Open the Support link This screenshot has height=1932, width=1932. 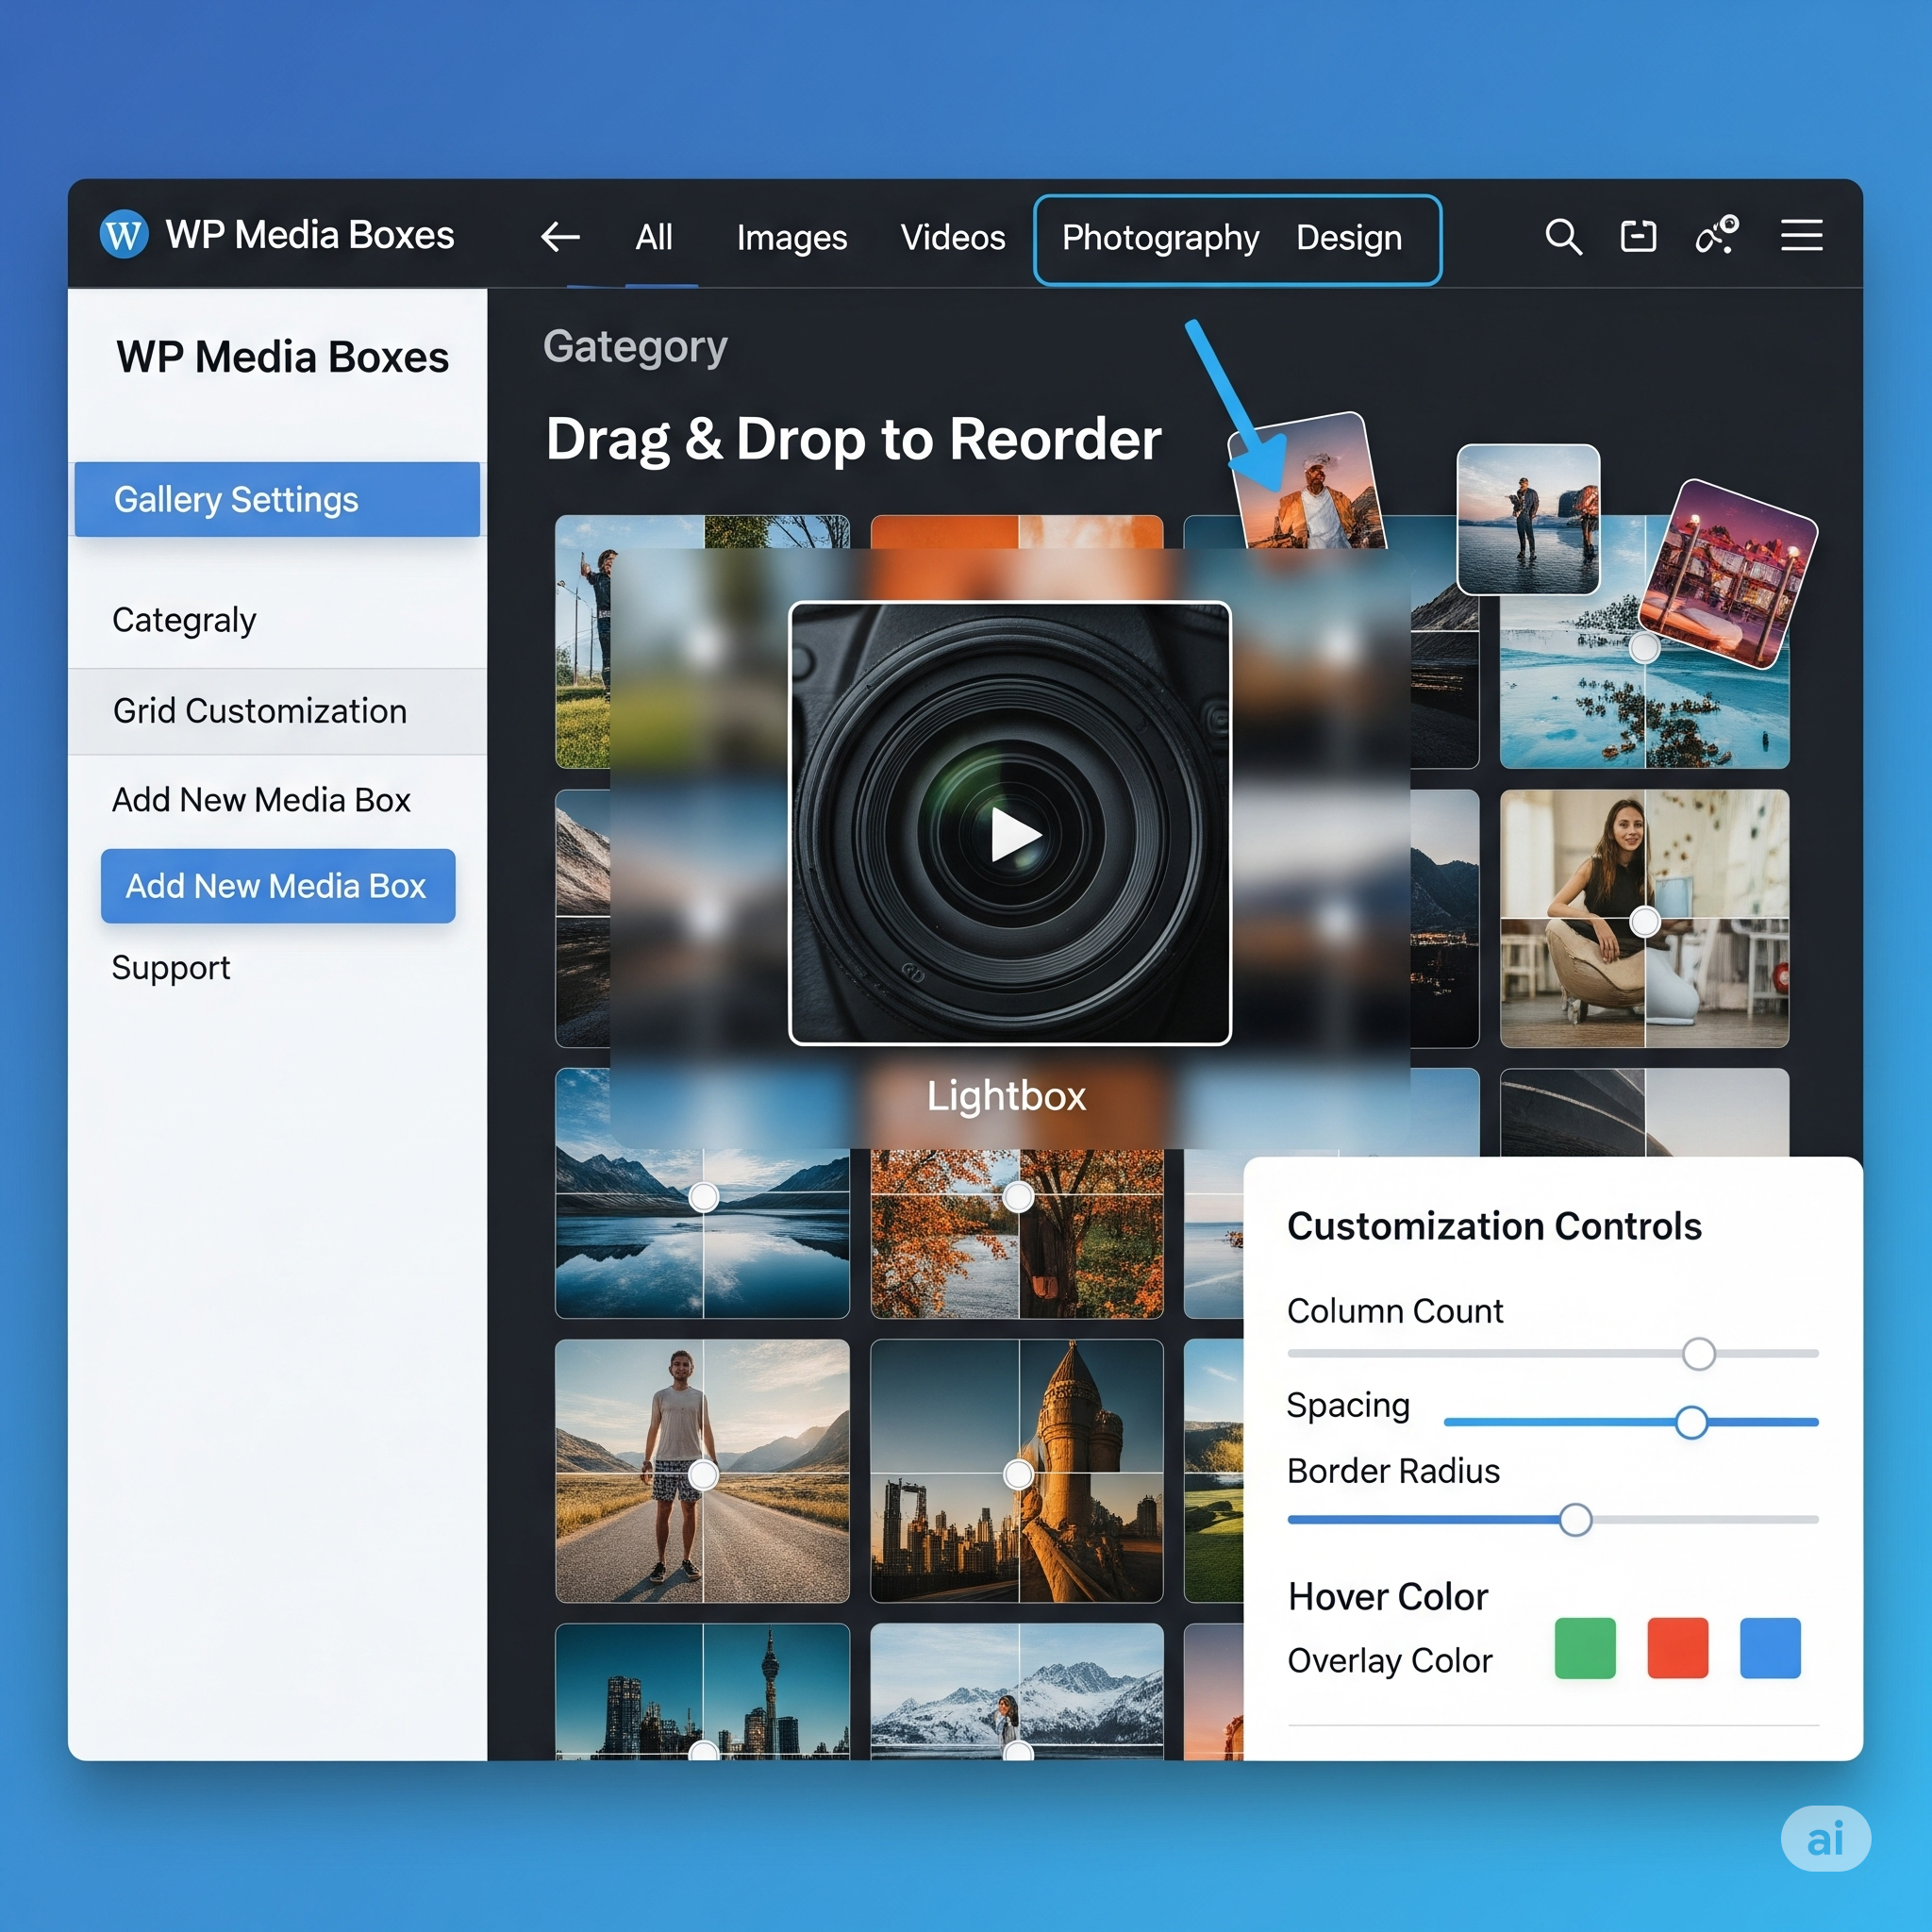171,968
